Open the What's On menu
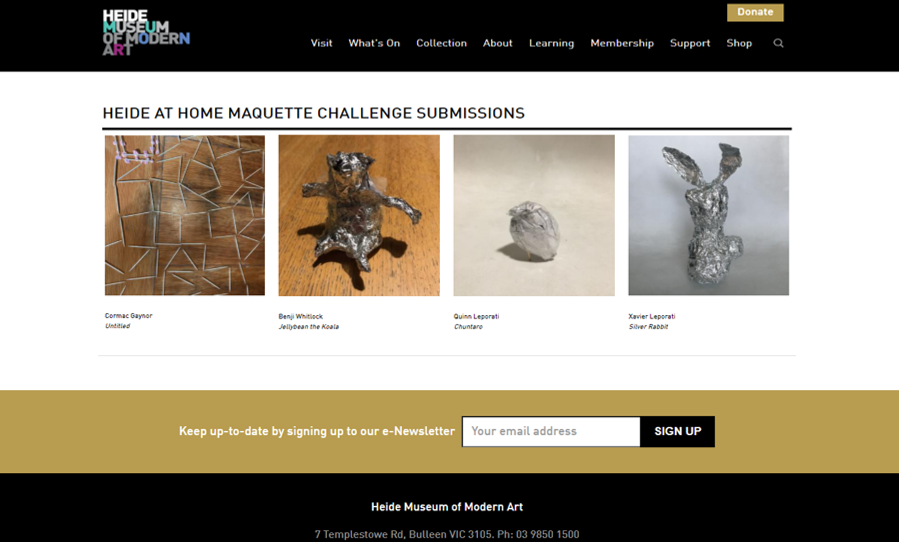This screenshot has width=899, height=542. [x=374, y=43]
